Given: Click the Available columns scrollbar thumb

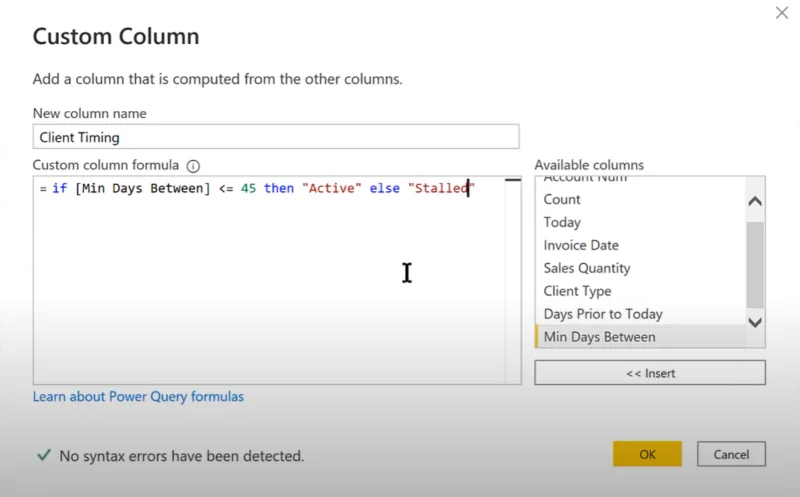Looking at the screenshot, I should click(x=755, y=265).
